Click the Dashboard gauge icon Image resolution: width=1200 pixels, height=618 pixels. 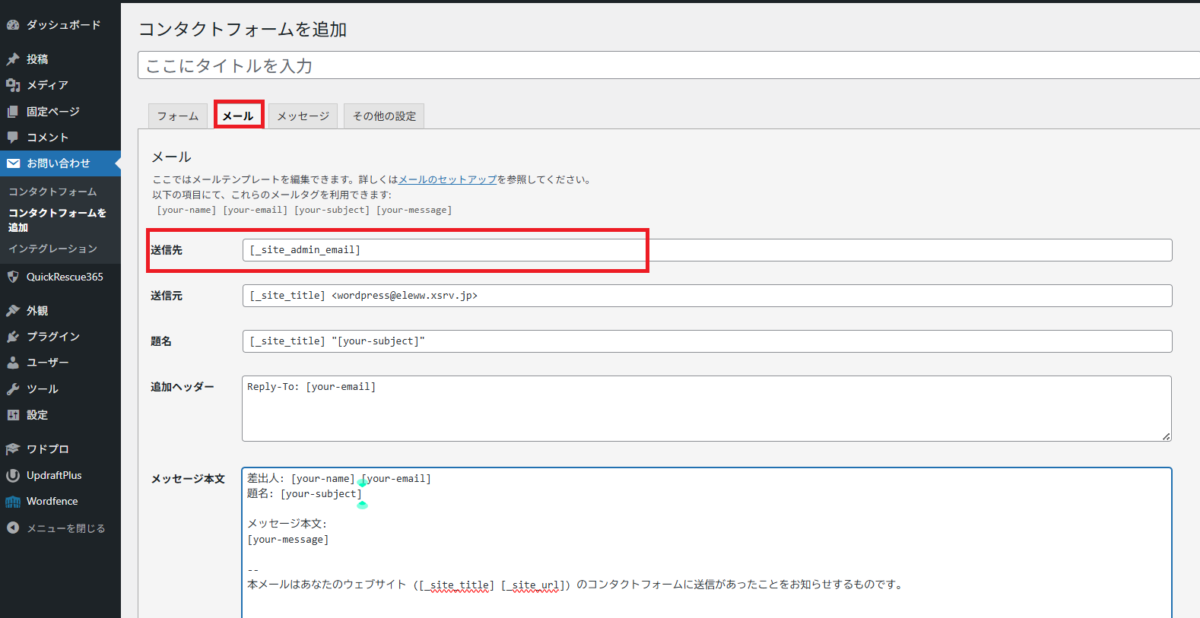pos(13,25)
